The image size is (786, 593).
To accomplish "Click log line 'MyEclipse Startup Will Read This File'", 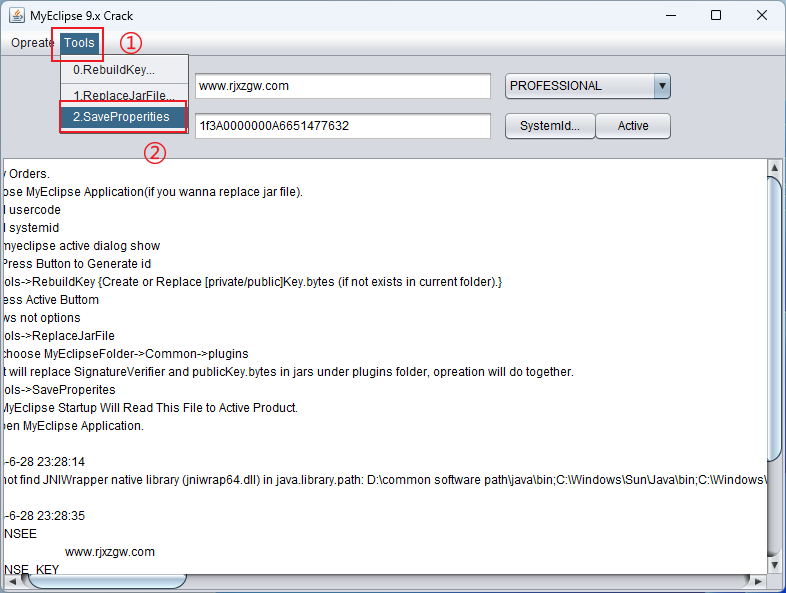I will (x=150, y=408).
